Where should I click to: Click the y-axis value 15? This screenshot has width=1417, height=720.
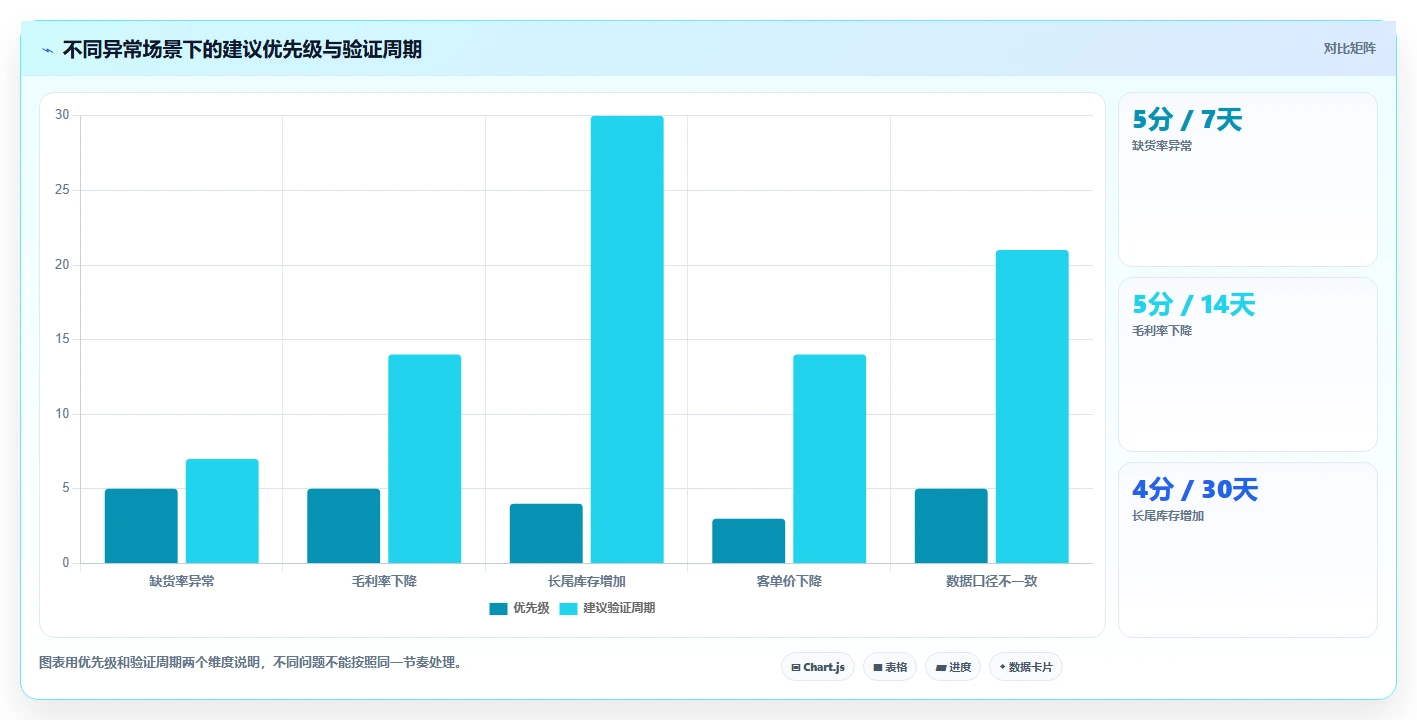pyautogui.click(x=62, y=339)
